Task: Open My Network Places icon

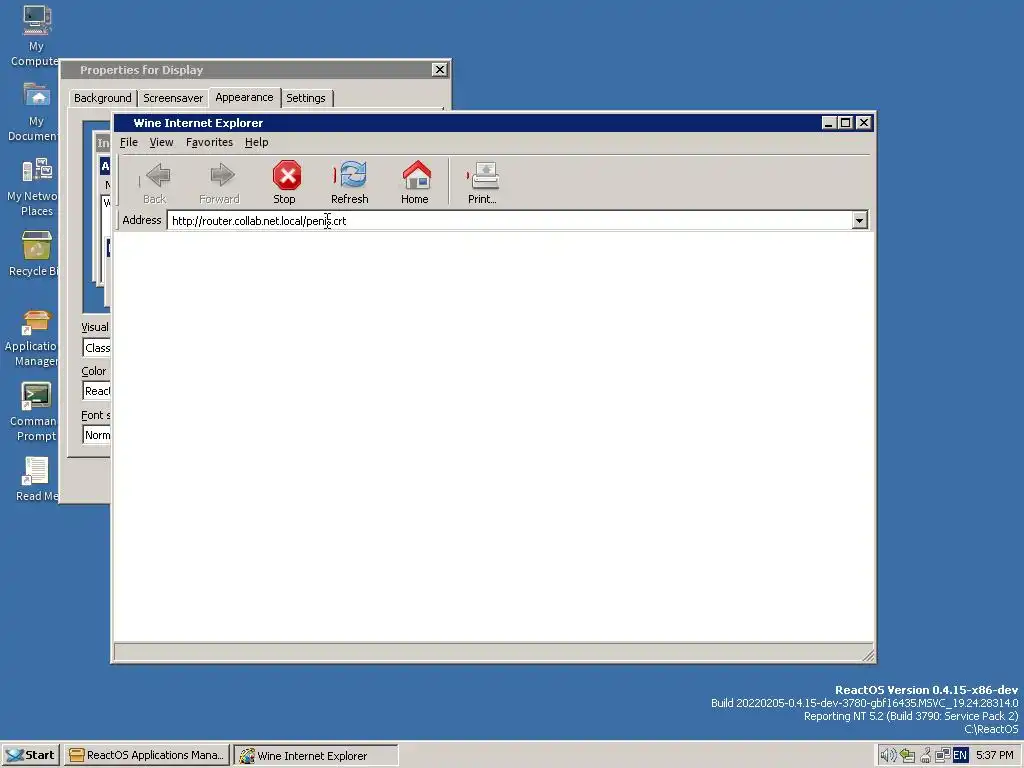Action: click(36, 186)
